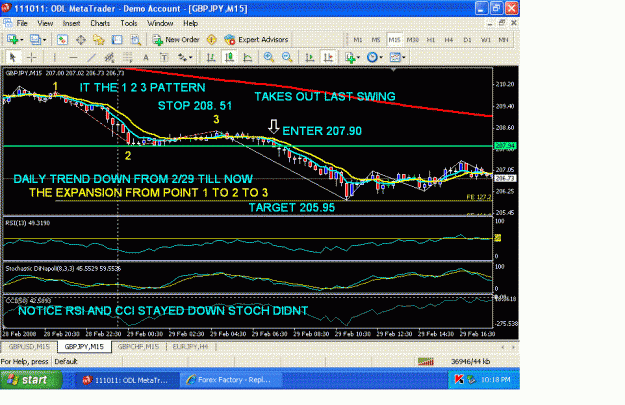Open the periods clock icon

372,57
